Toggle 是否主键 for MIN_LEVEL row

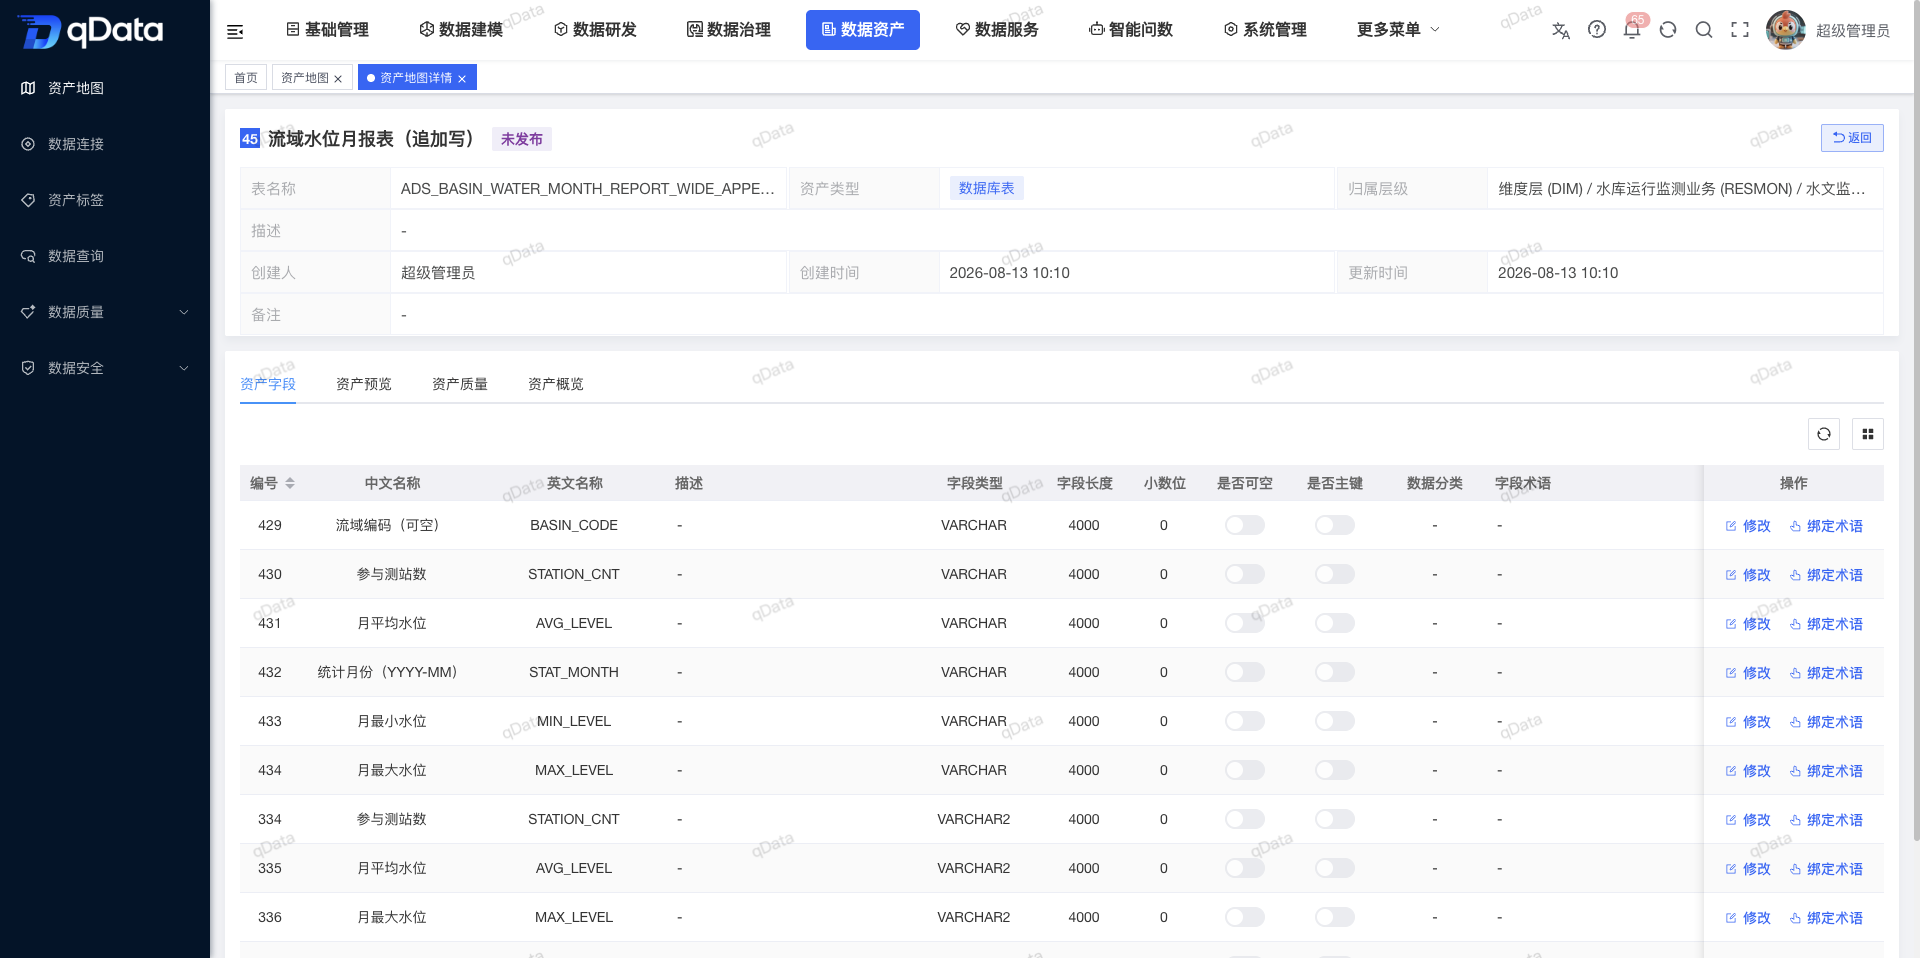pyautogui.click(x=1335, y=721)
